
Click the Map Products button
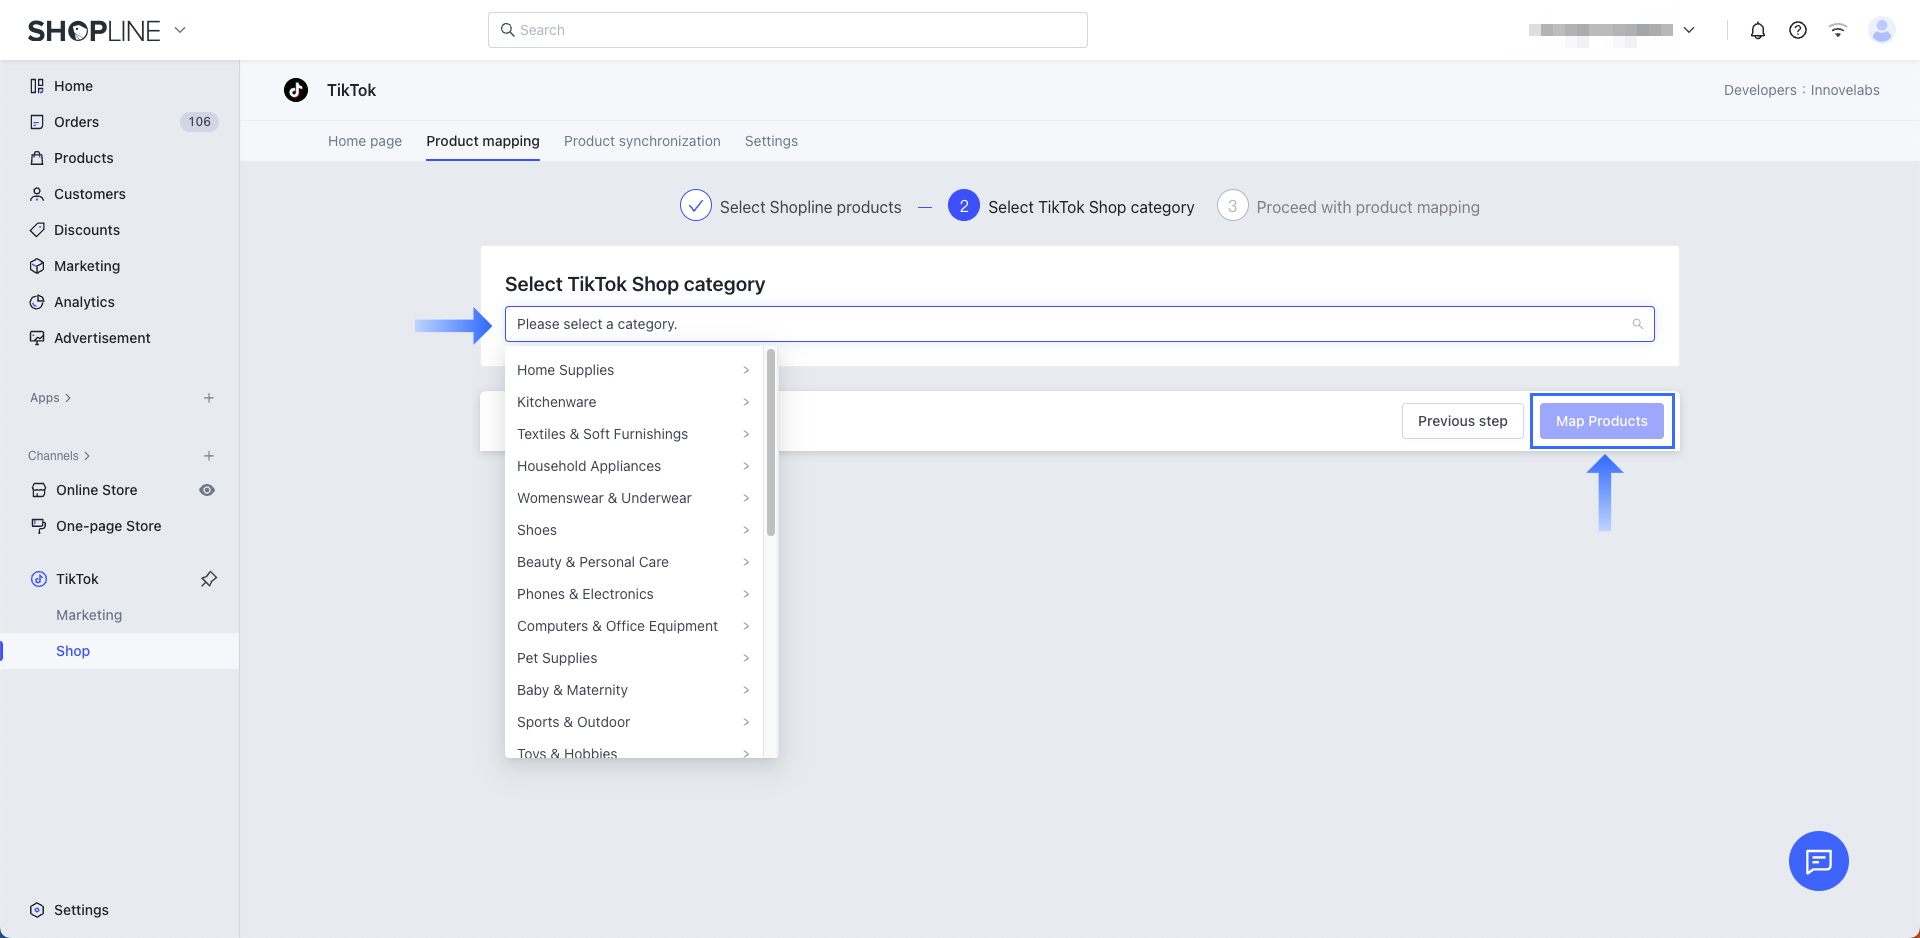pos(1601,421)
